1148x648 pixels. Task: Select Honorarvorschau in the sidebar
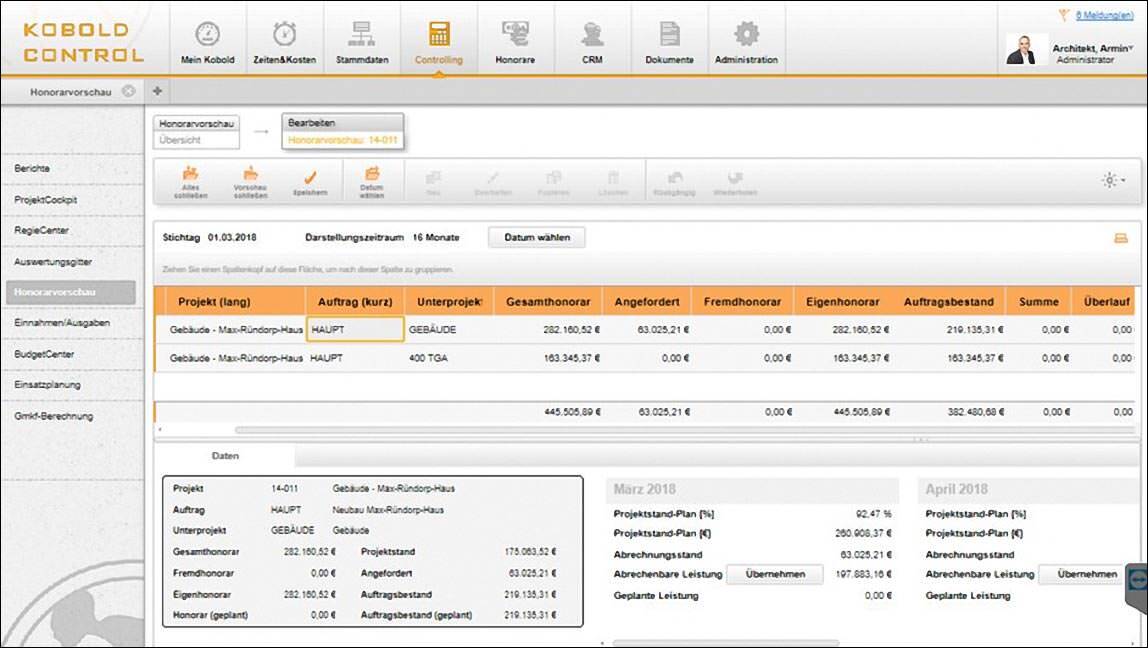(x=70, y=292)
